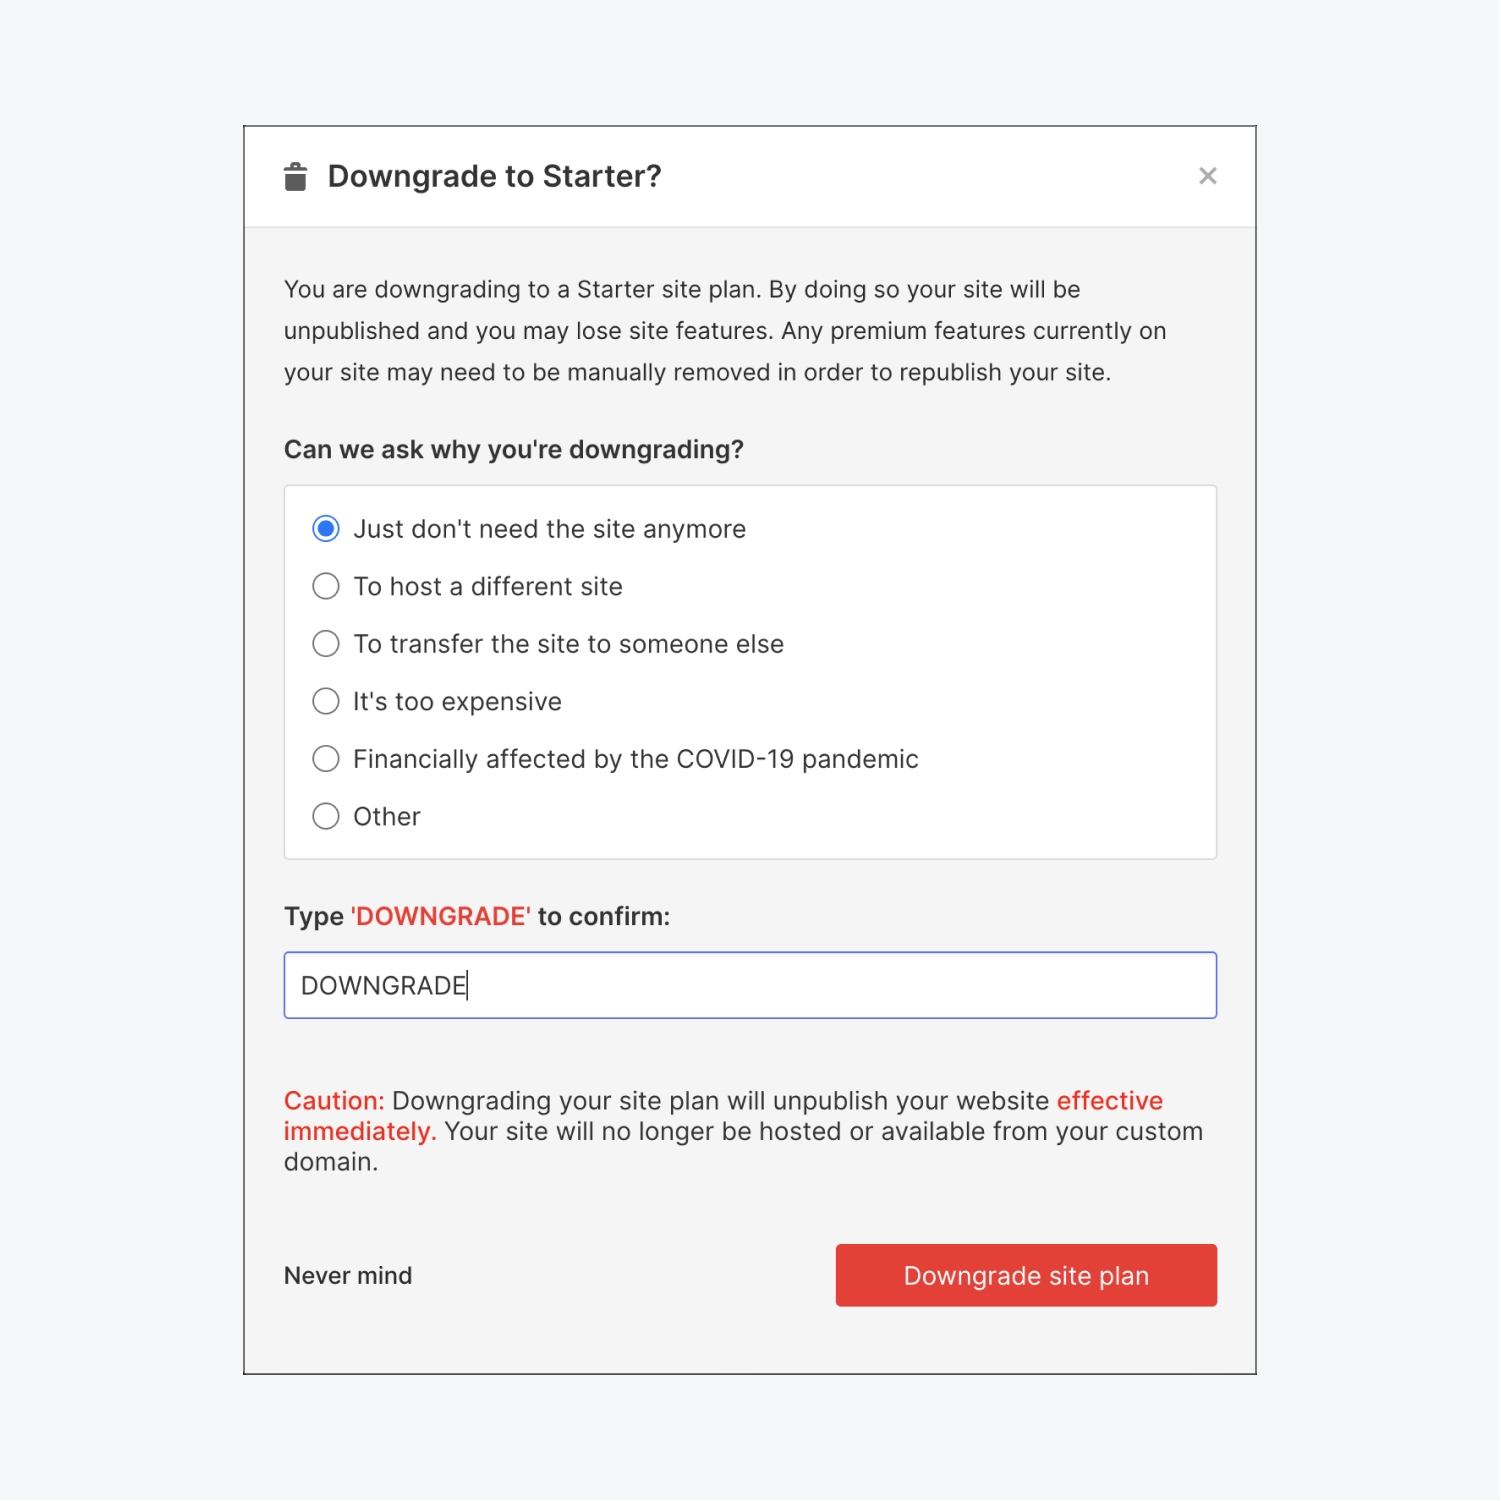Click the Starter plan description paragraph

pyautogui.click(x=724, y=331)
